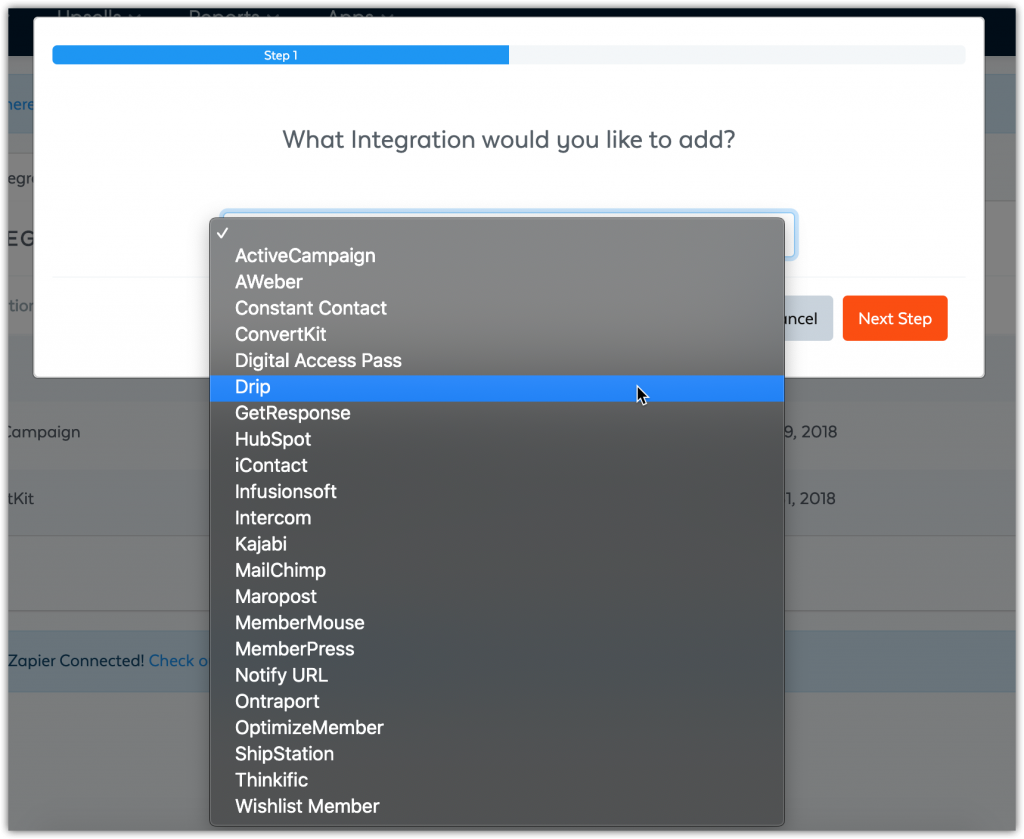Viewport: 1024px width, 839px height.
Task: Pick Notify URL option
Action: click(x=281, y=675)
